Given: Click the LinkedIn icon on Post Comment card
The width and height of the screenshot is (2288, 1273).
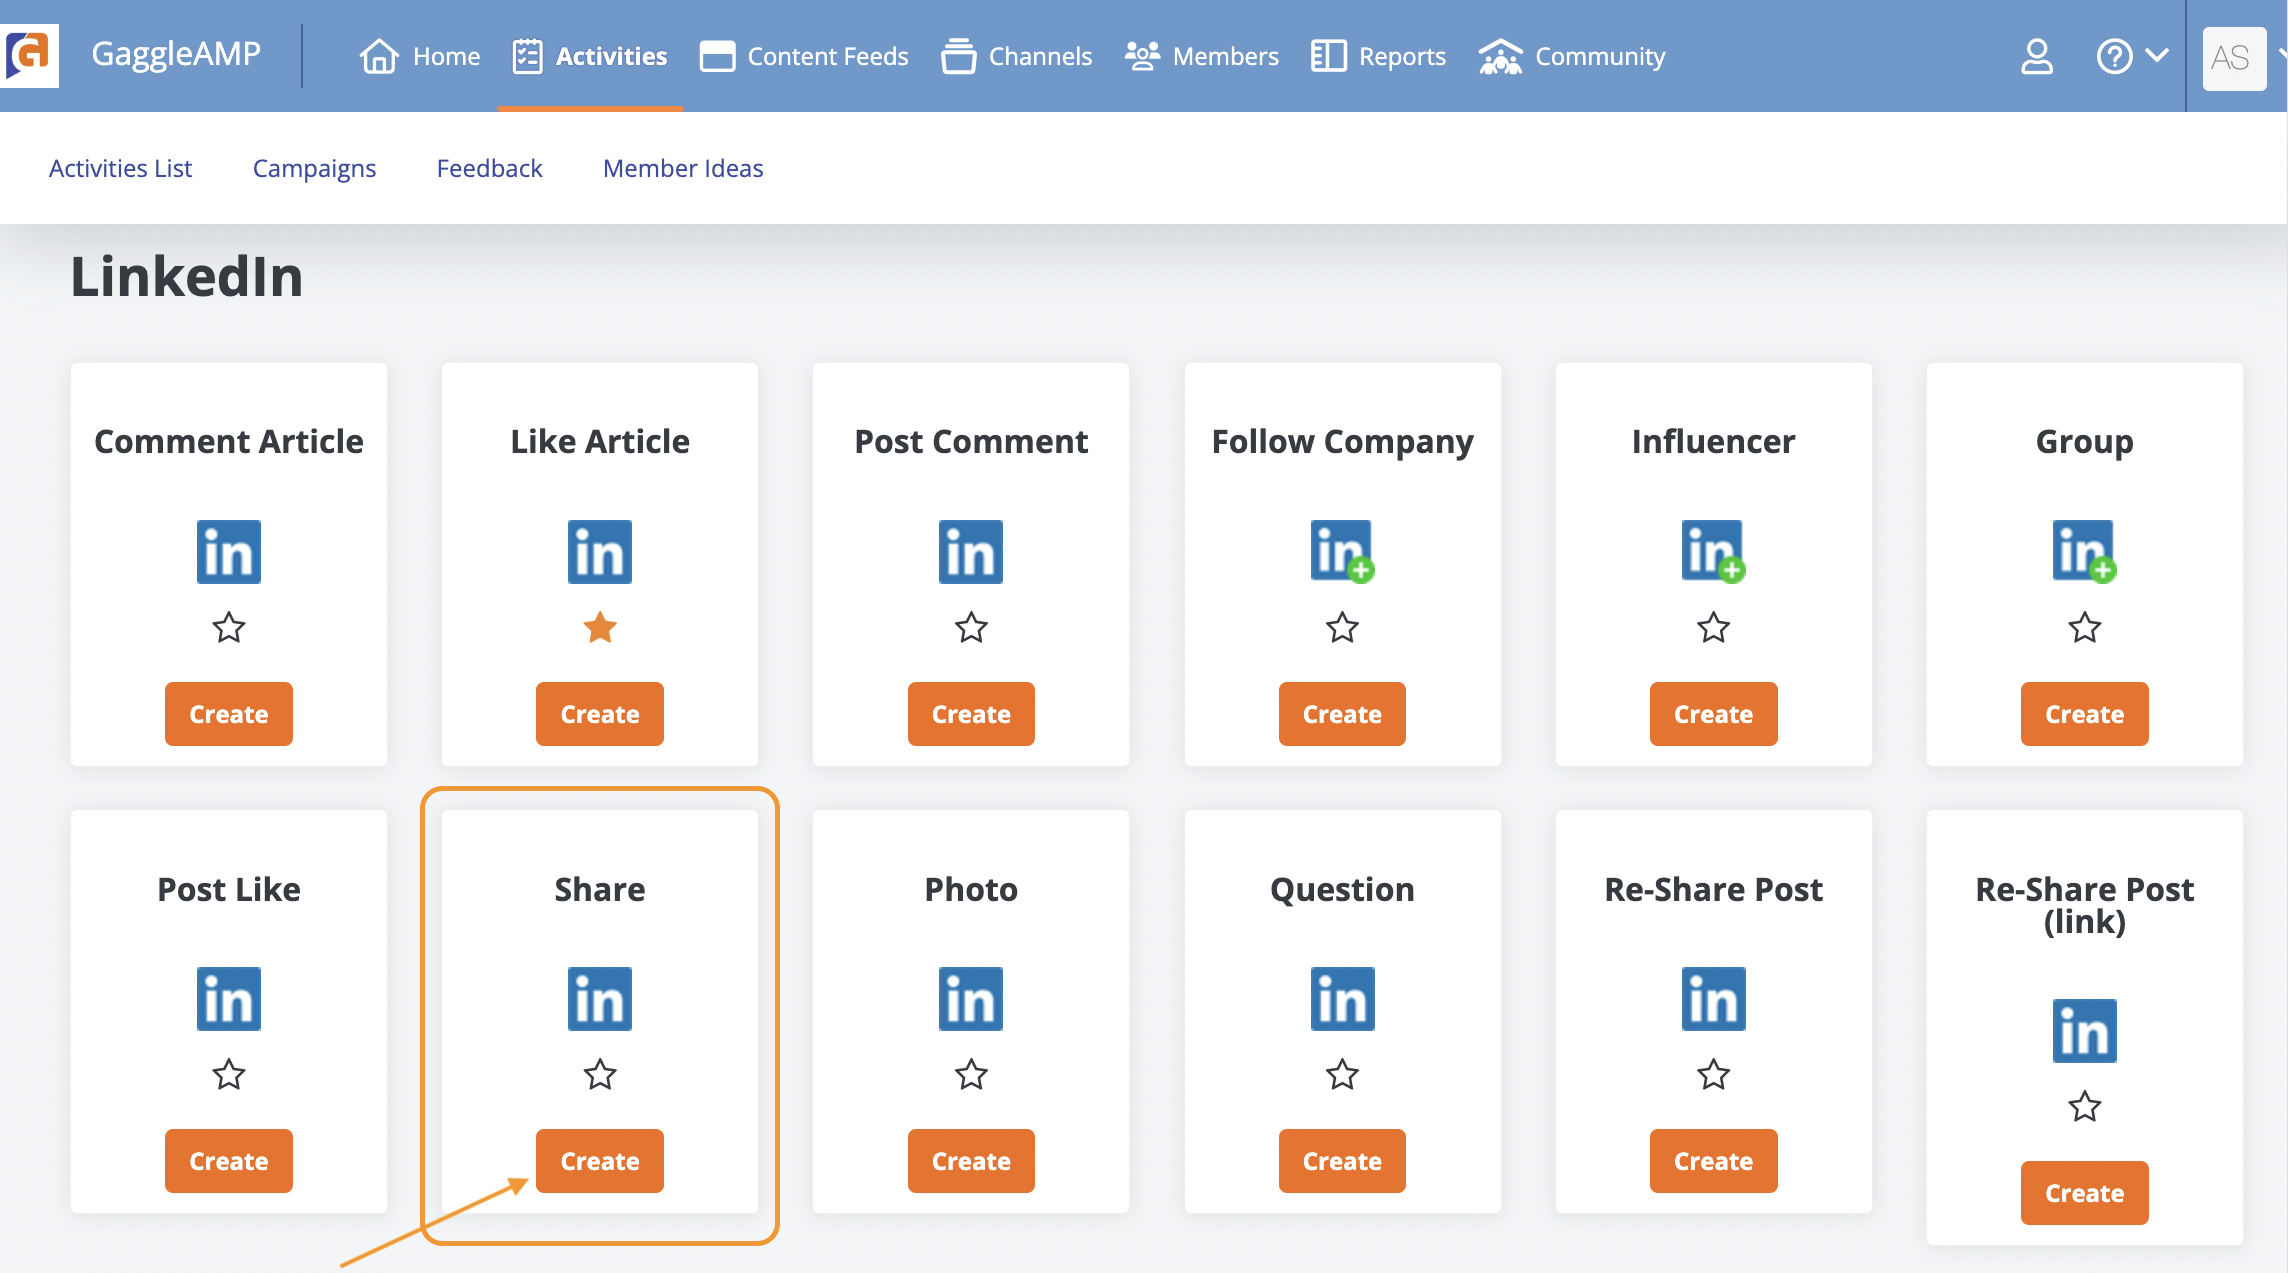Looking at the screenshot, I should 971,551.
